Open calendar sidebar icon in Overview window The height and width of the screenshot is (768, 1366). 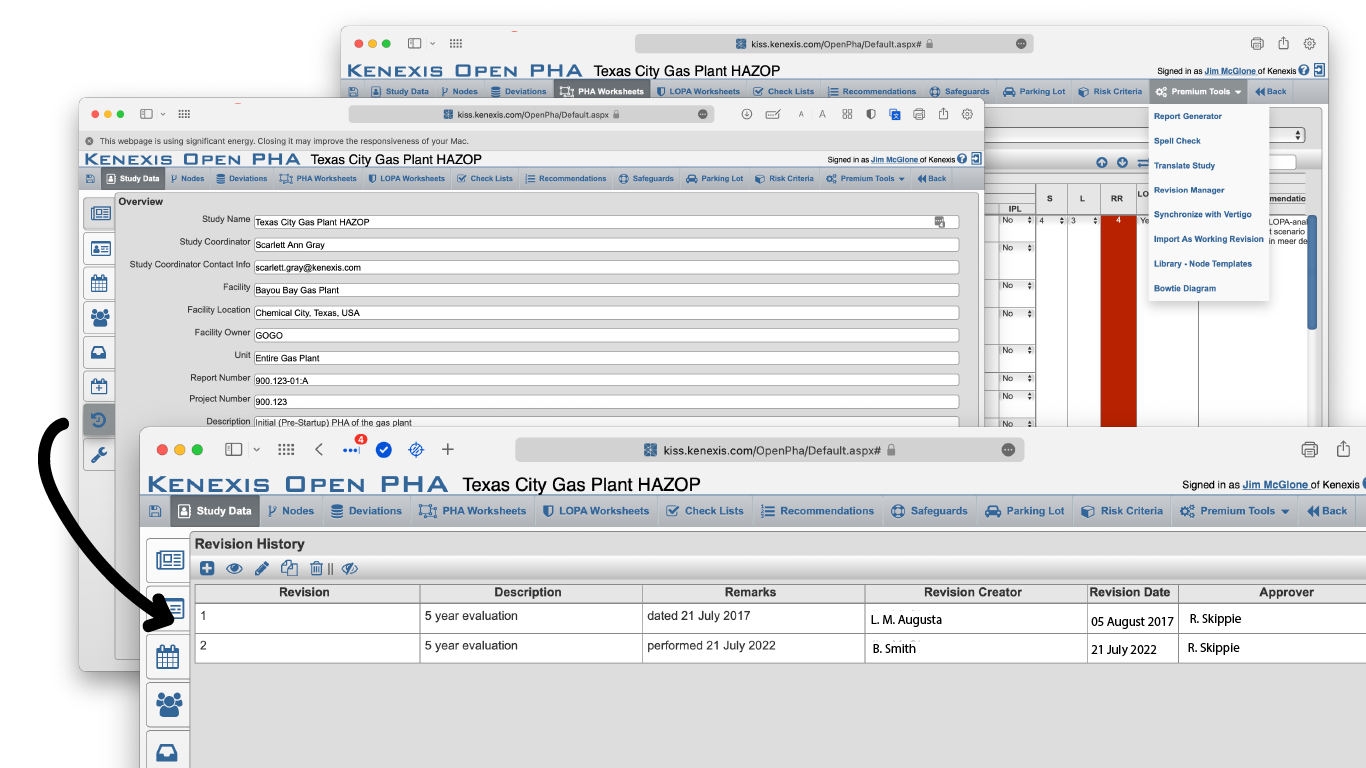pos(99,283)
